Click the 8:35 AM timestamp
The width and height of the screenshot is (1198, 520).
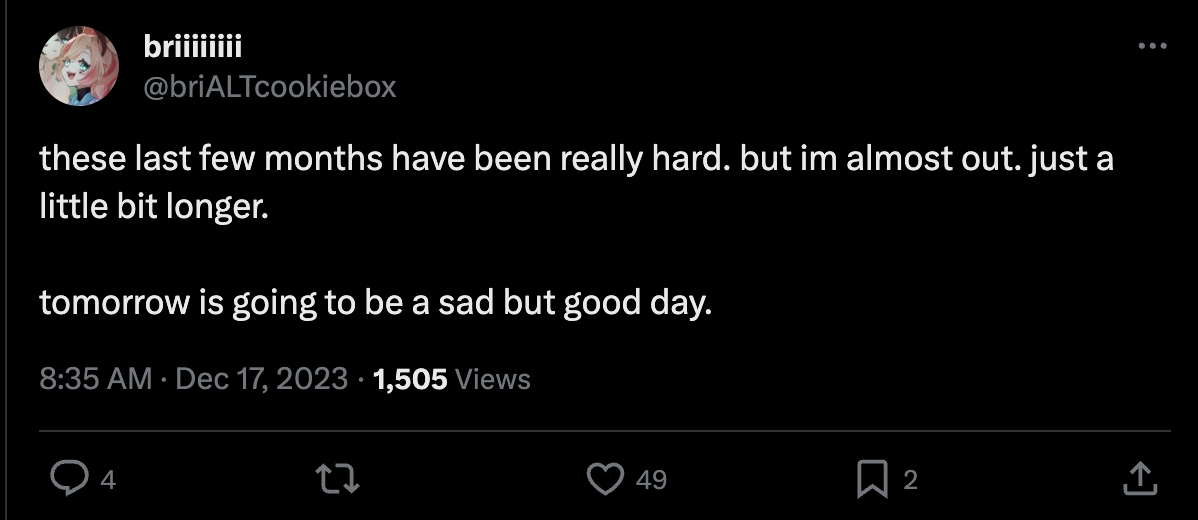(95, 379)
